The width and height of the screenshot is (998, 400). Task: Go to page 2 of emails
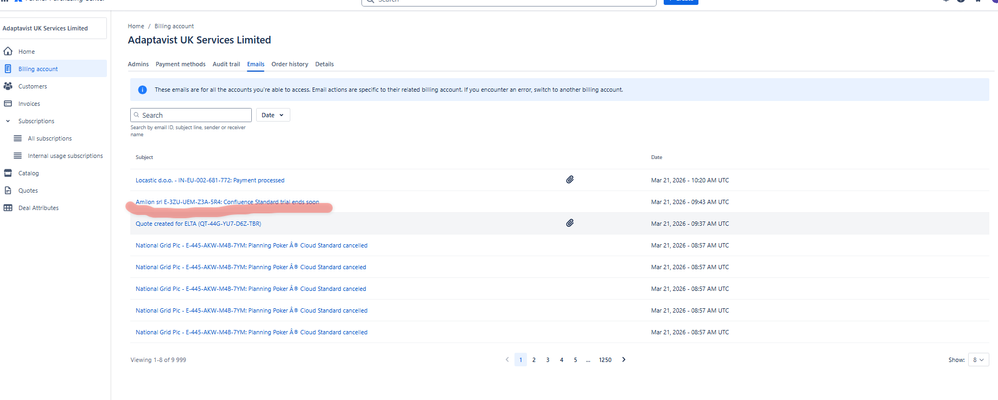534,360
